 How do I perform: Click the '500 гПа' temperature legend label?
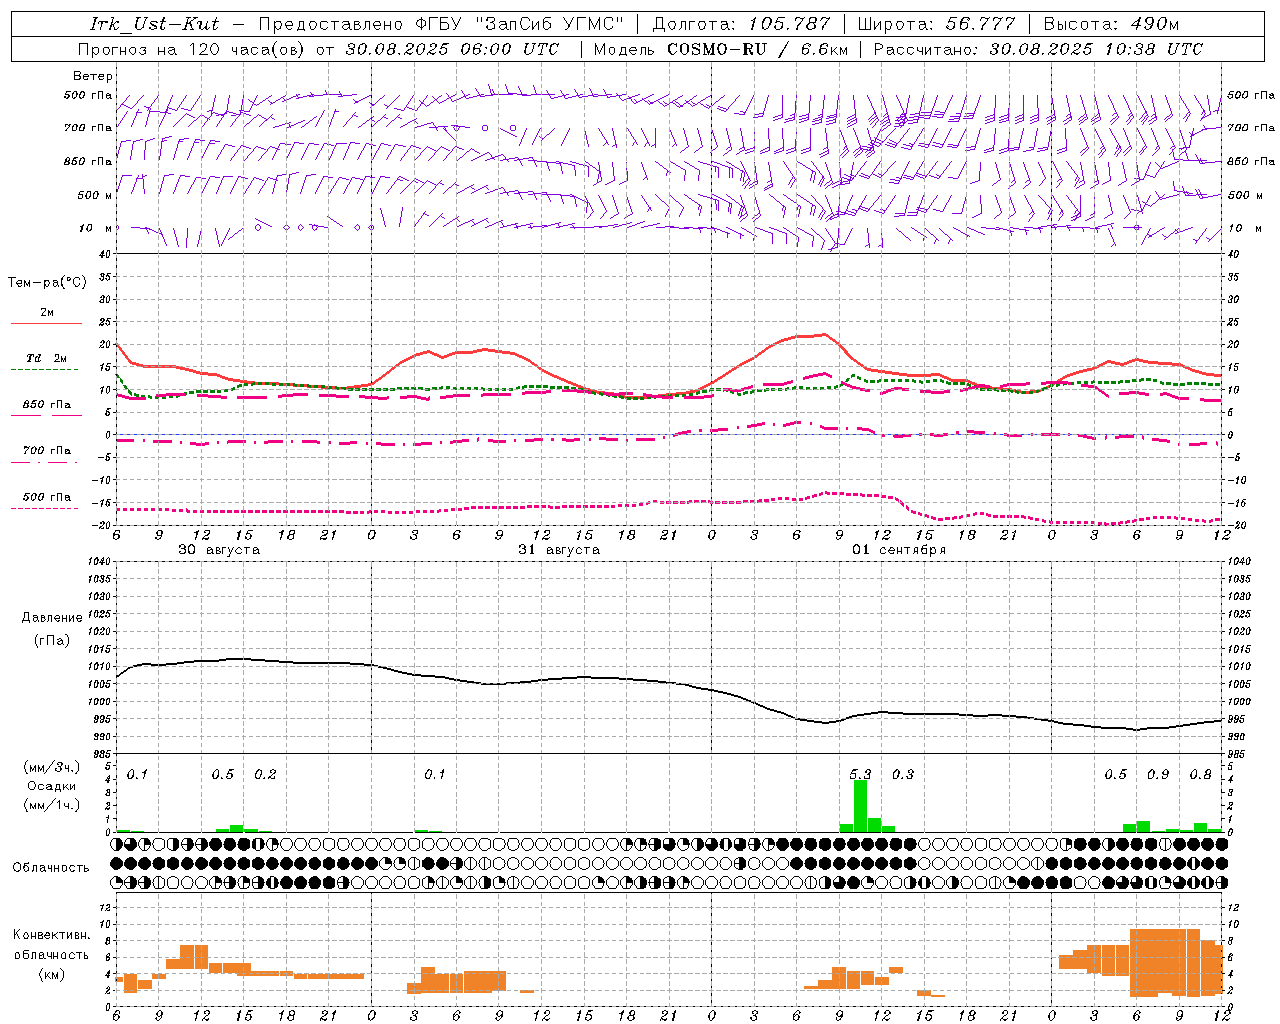click(x=47, y=497)
